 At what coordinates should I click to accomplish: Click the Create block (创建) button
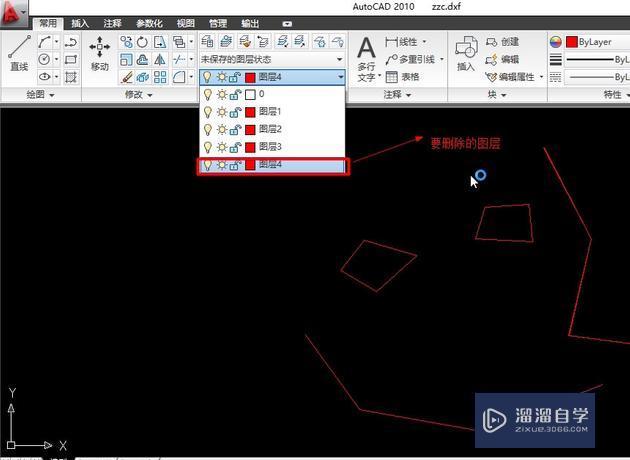(502, 42)
